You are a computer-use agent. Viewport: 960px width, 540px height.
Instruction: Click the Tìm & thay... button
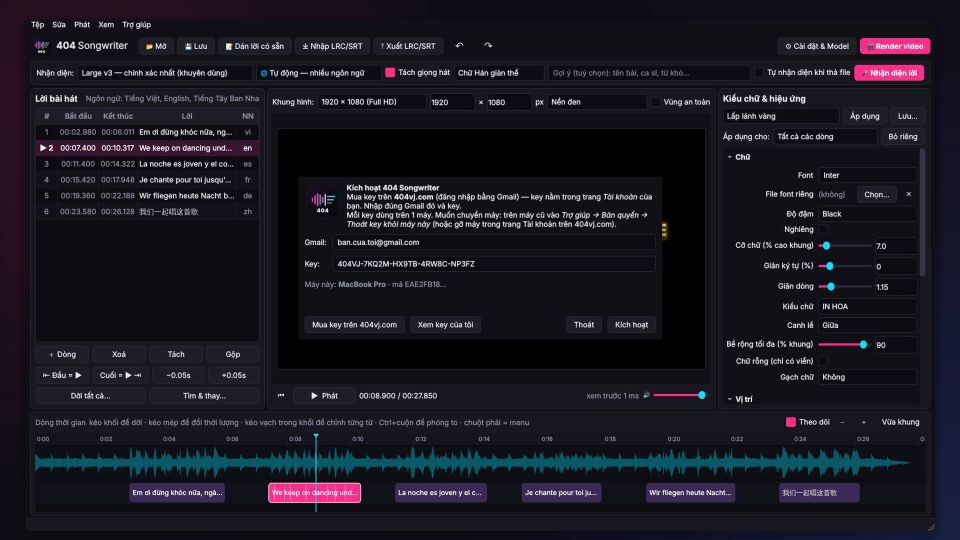pyautogui.click(x=204, y=396)
